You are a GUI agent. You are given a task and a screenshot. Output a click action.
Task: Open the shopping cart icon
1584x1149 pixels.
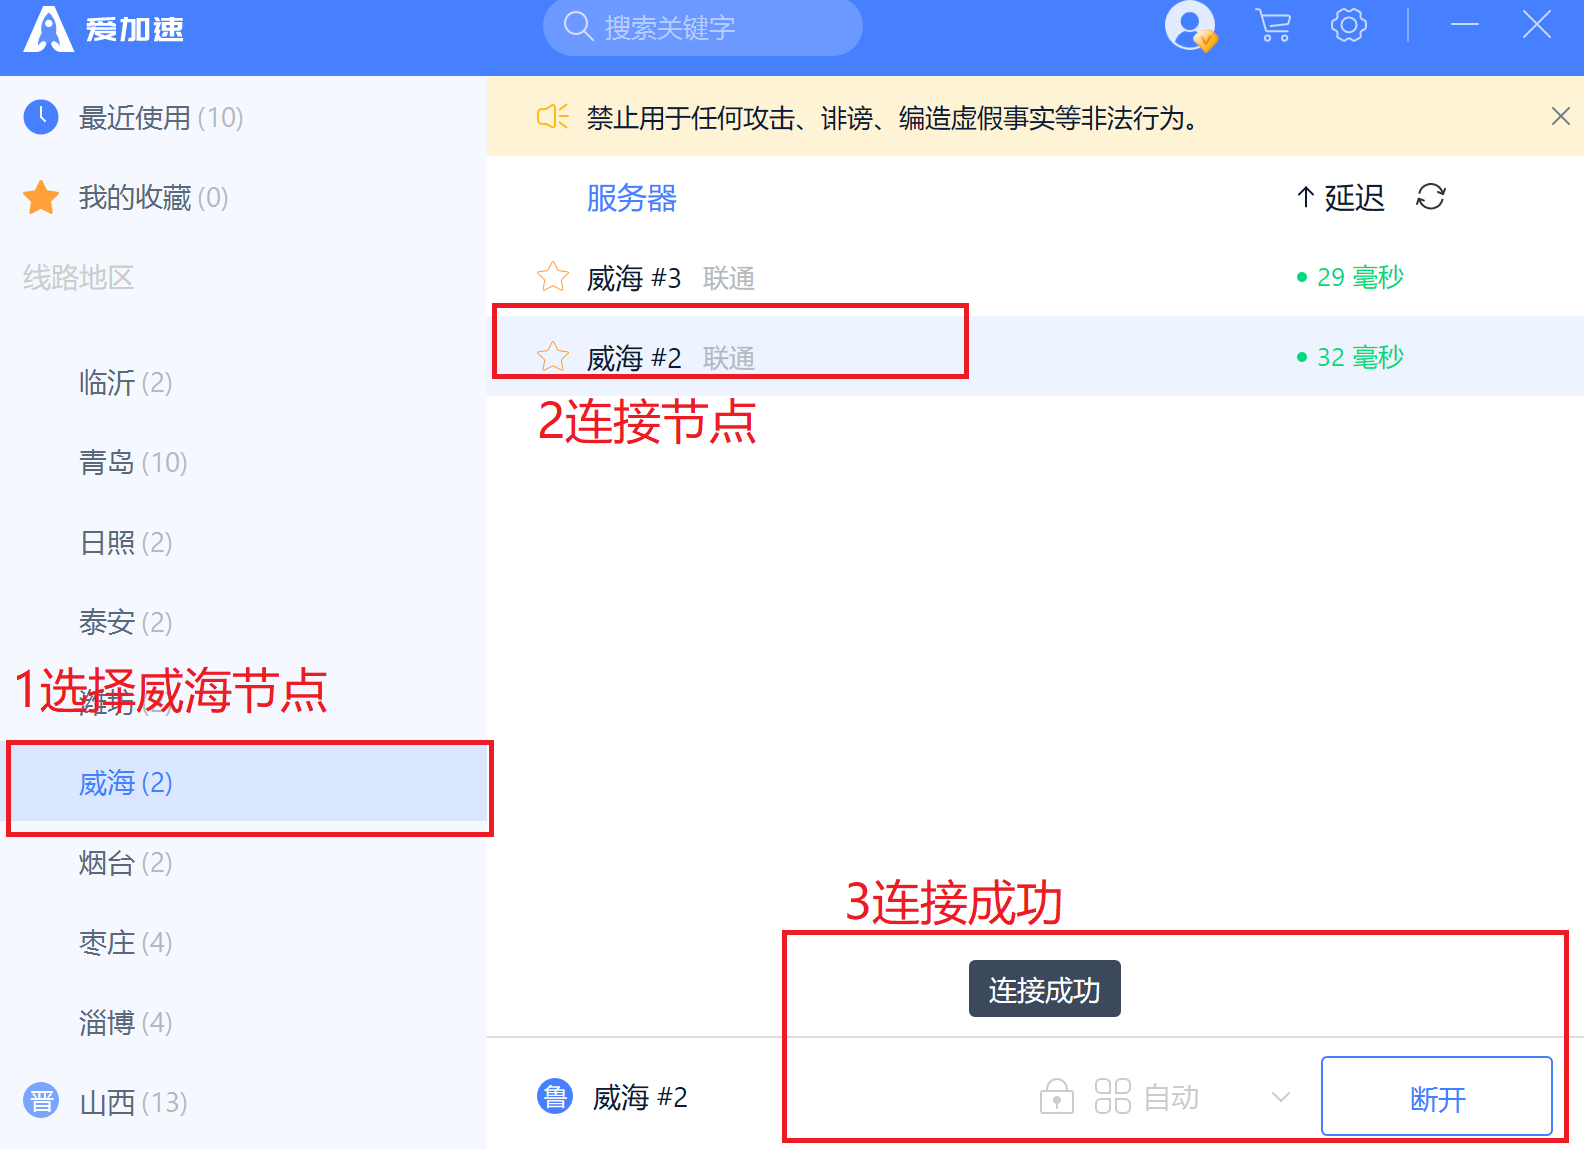pyautogui.click(x=1272, y=26)
